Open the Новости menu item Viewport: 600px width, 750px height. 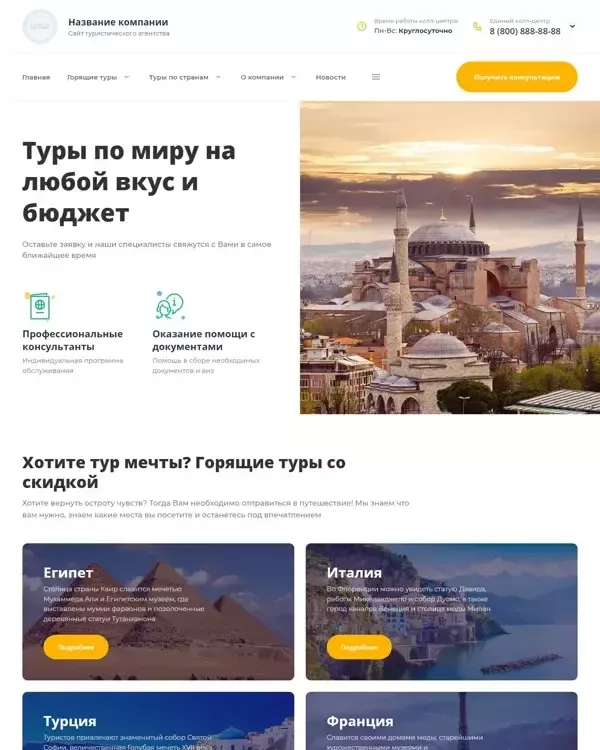click(x=331, y=77)
